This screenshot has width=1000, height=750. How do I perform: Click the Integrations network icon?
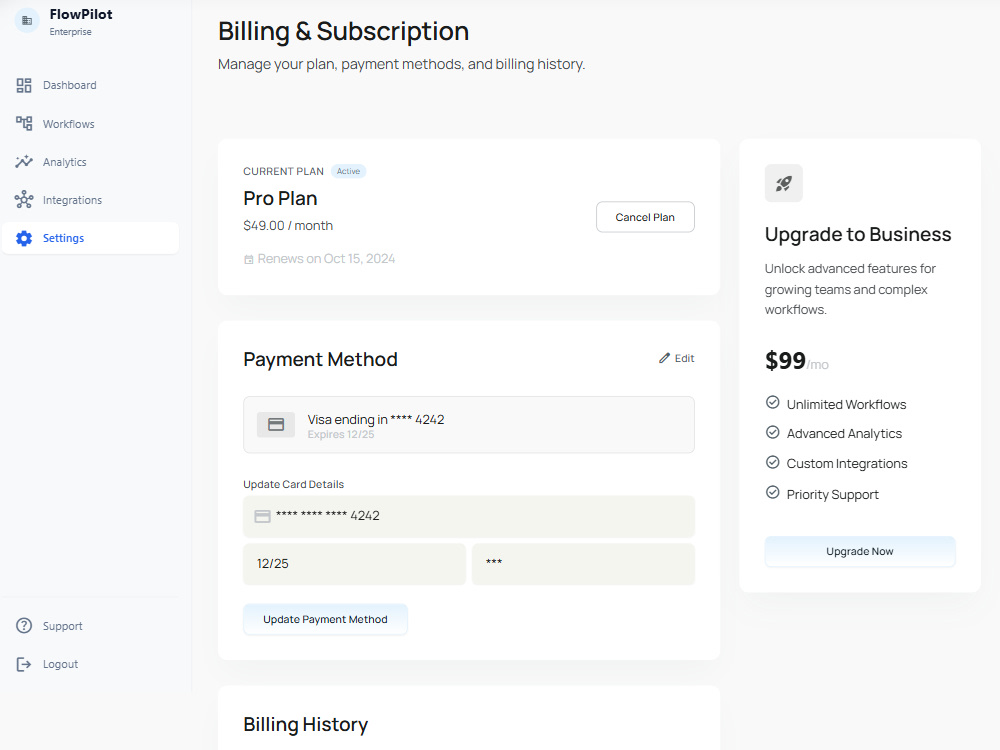[x=24, y=200]
